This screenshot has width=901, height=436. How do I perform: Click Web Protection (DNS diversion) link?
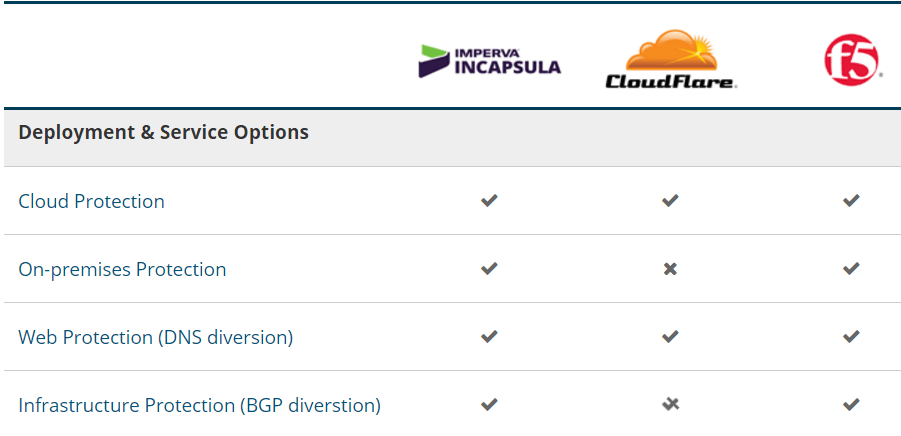point(155,337)
